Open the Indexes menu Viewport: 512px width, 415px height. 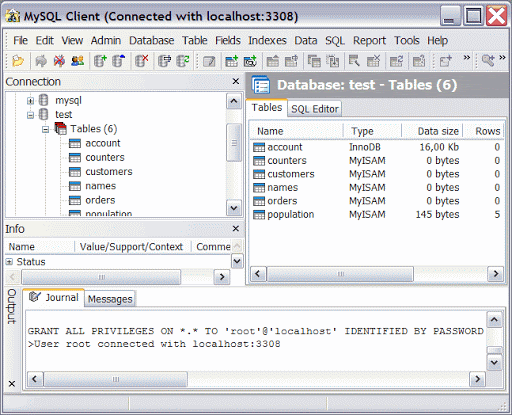point(267,41)
